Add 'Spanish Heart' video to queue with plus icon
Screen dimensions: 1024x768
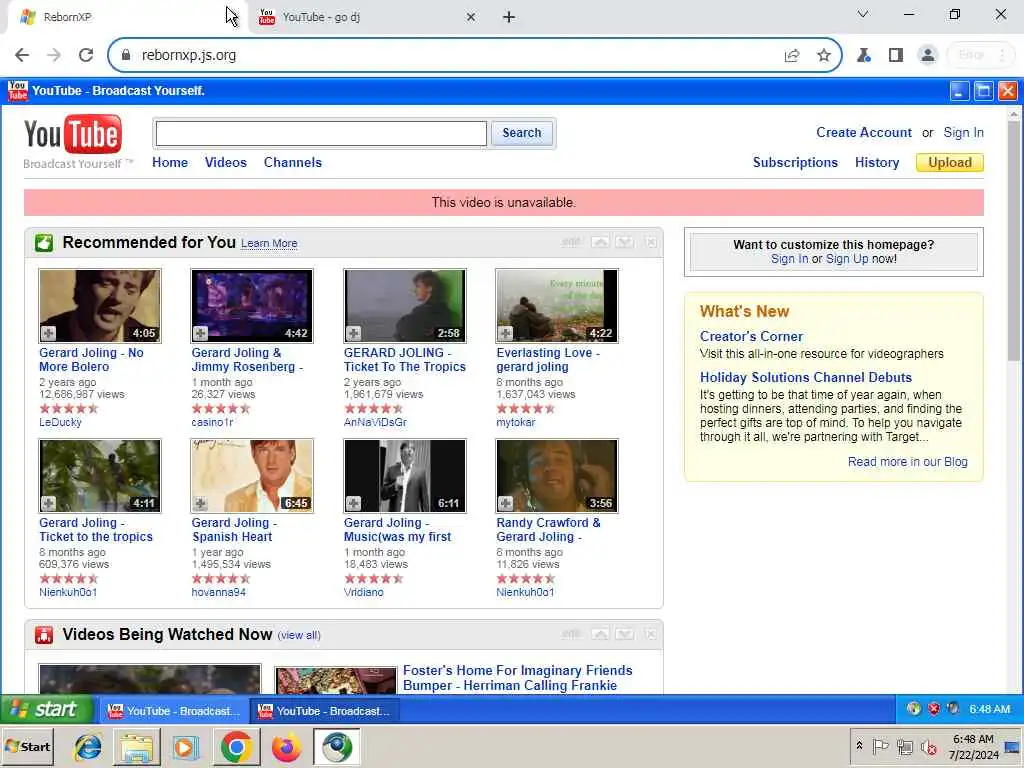tap(200, 503)
